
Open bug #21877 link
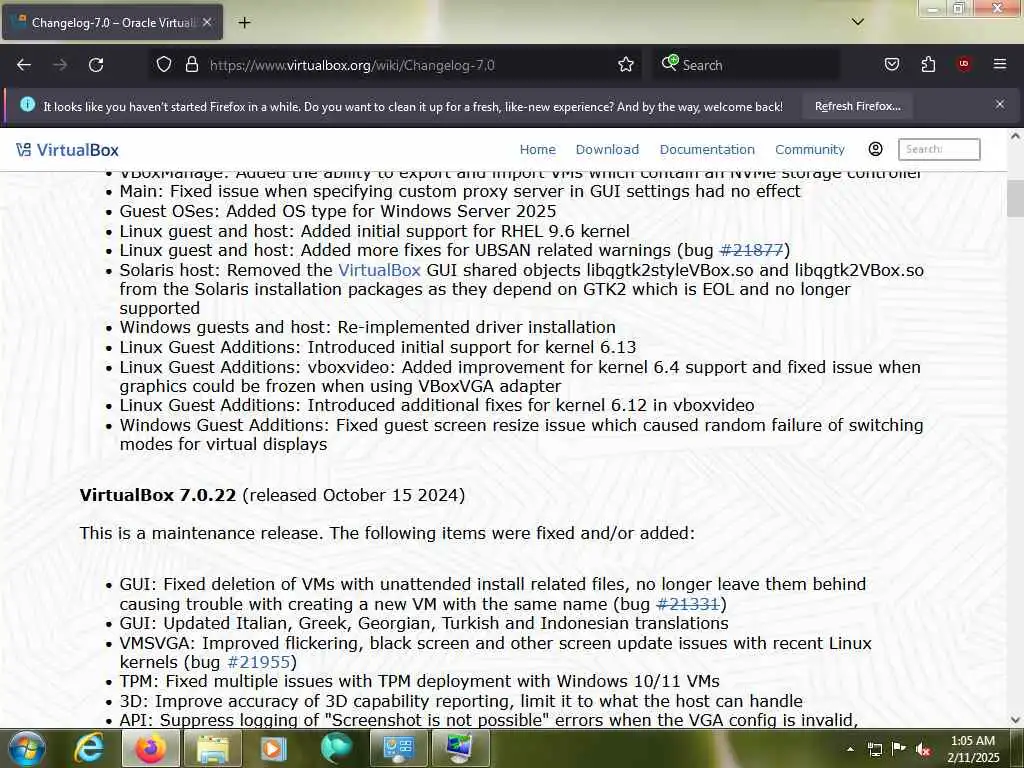[x=751, y=250]
